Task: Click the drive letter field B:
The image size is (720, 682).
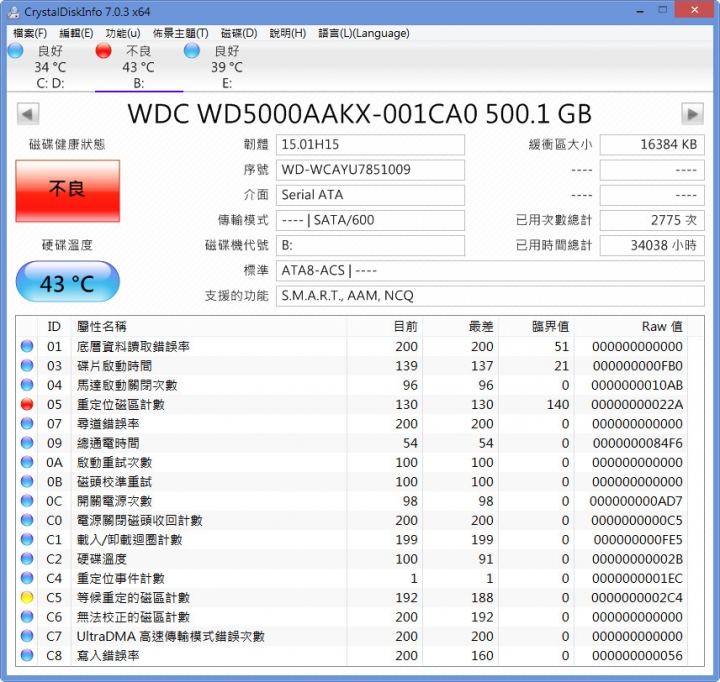Action: pyautogui.click(x=370, y=246)
